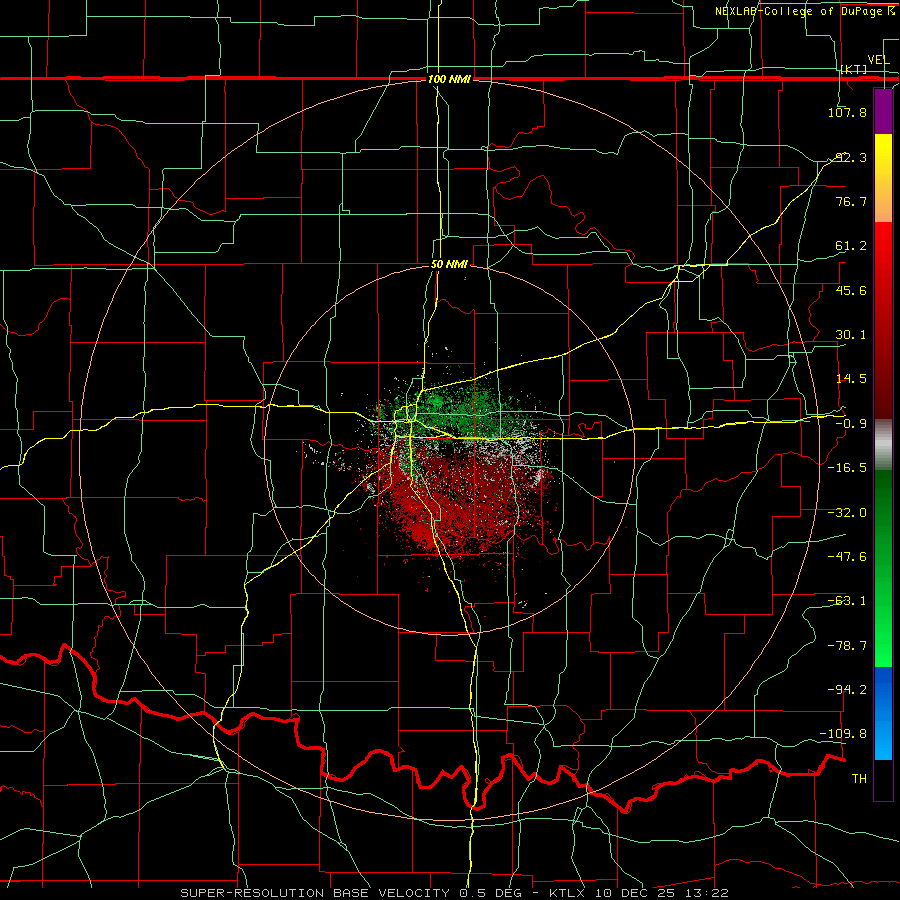Click the -78.7 scale value
Image resolution: width=900 pixels, height=900 pixels.
pos(847,646)
